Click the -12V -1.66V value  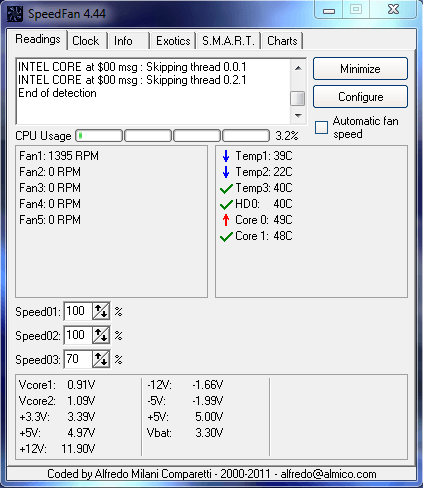tap(207, 385)
